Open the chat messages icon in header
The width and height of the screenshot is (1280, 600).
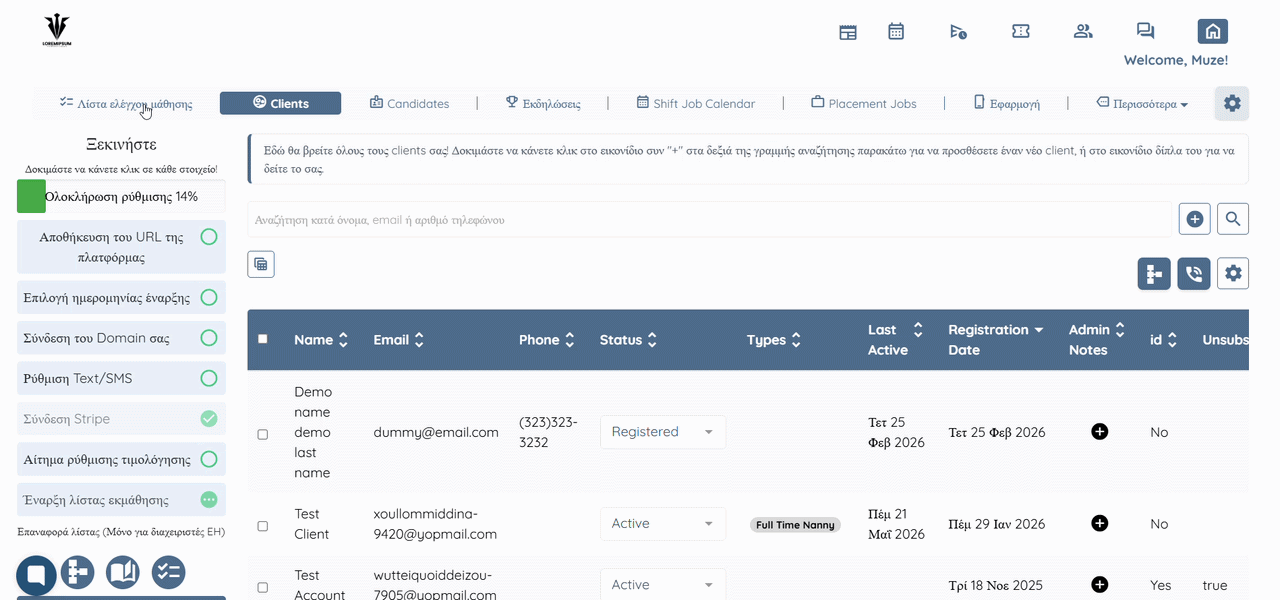(1146, 31)
